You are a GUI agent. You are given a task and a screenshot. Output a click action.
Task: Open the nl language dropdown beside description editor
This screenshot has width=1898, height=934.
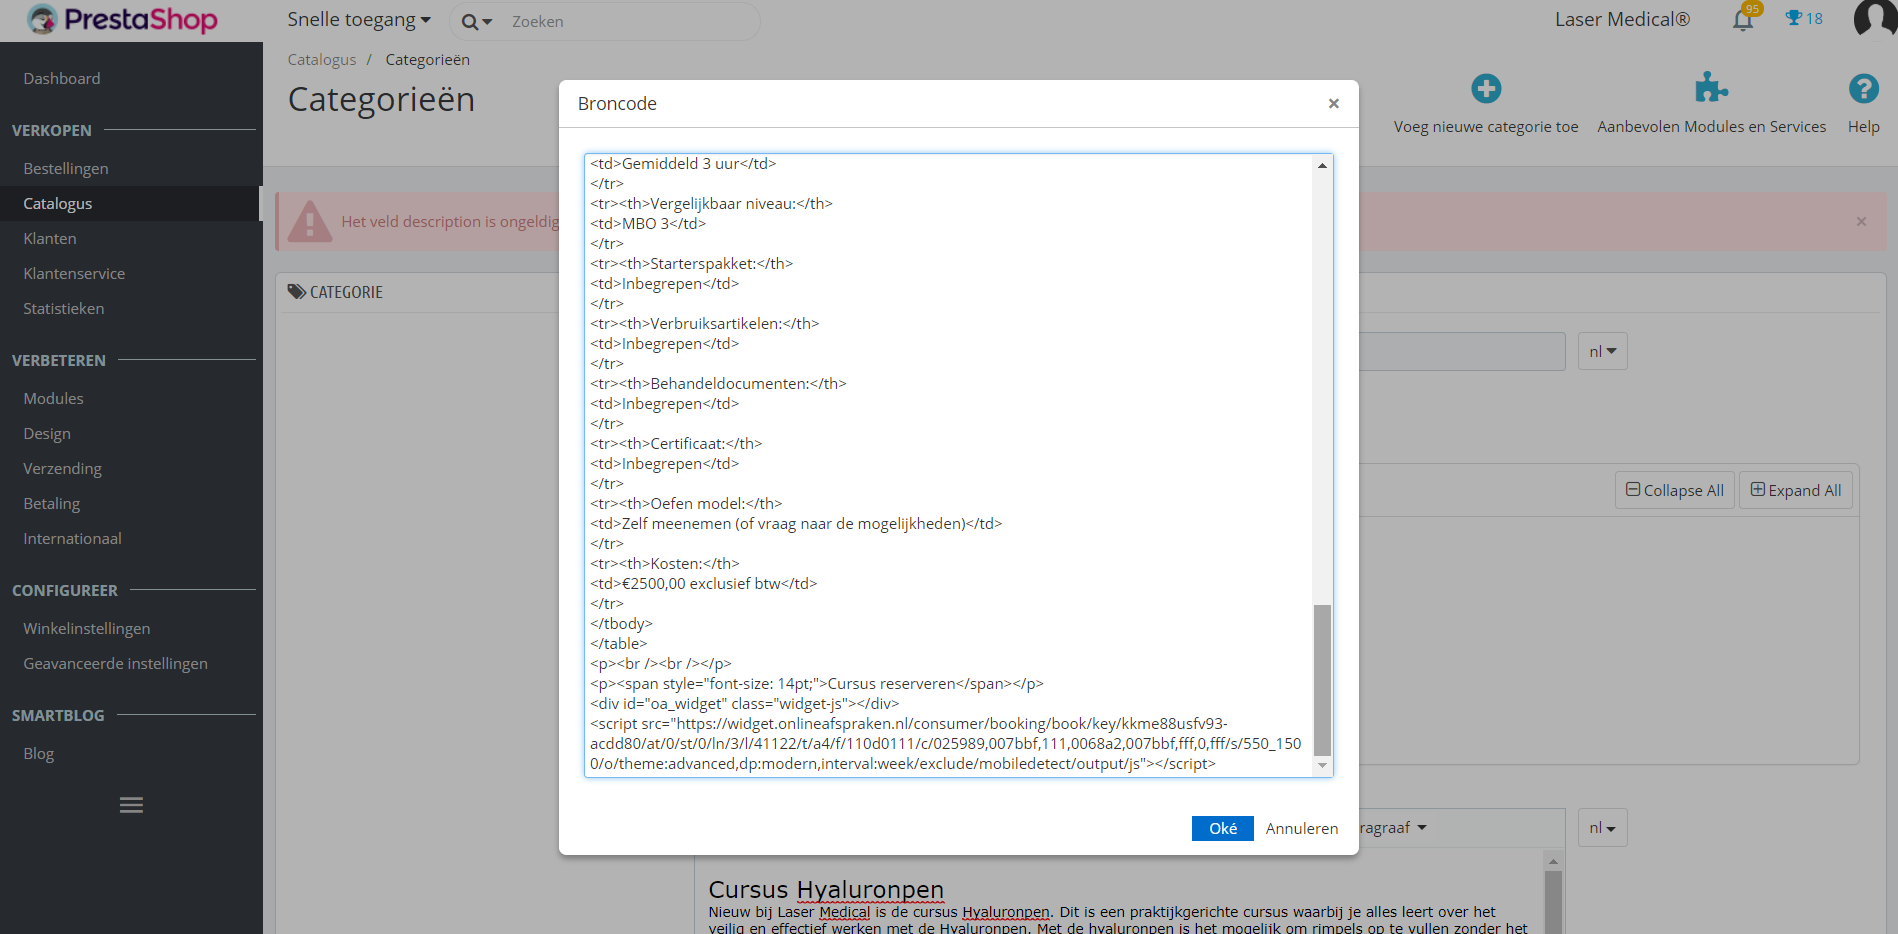pos(1602,828)
